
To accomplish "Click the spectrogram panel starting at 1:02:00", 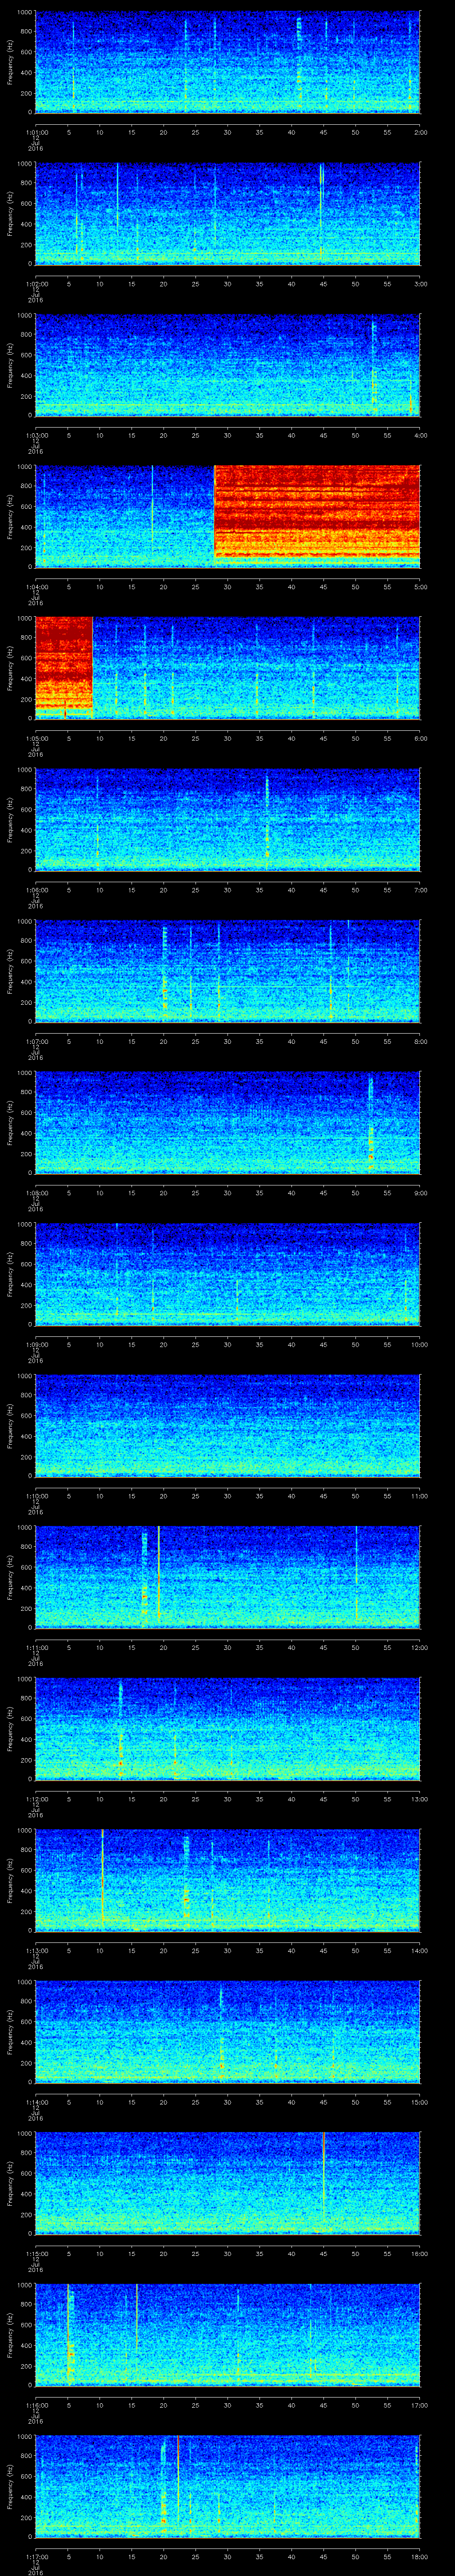I will (227, 213).
